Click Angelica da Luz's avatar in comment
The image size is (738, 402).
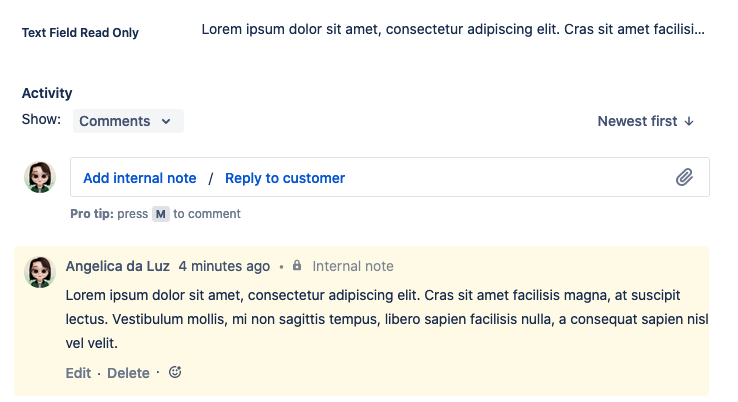tap(40, 272)
